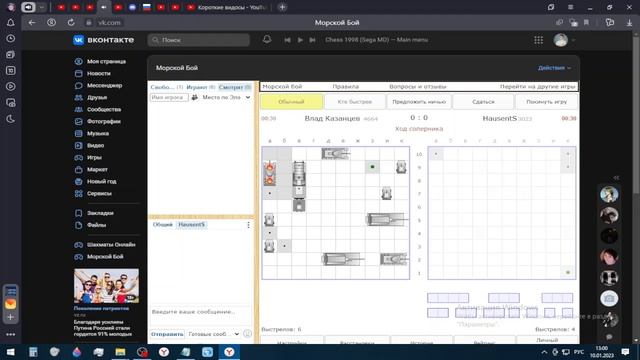Open browser sidebar history clock icon

click(11, 39)
